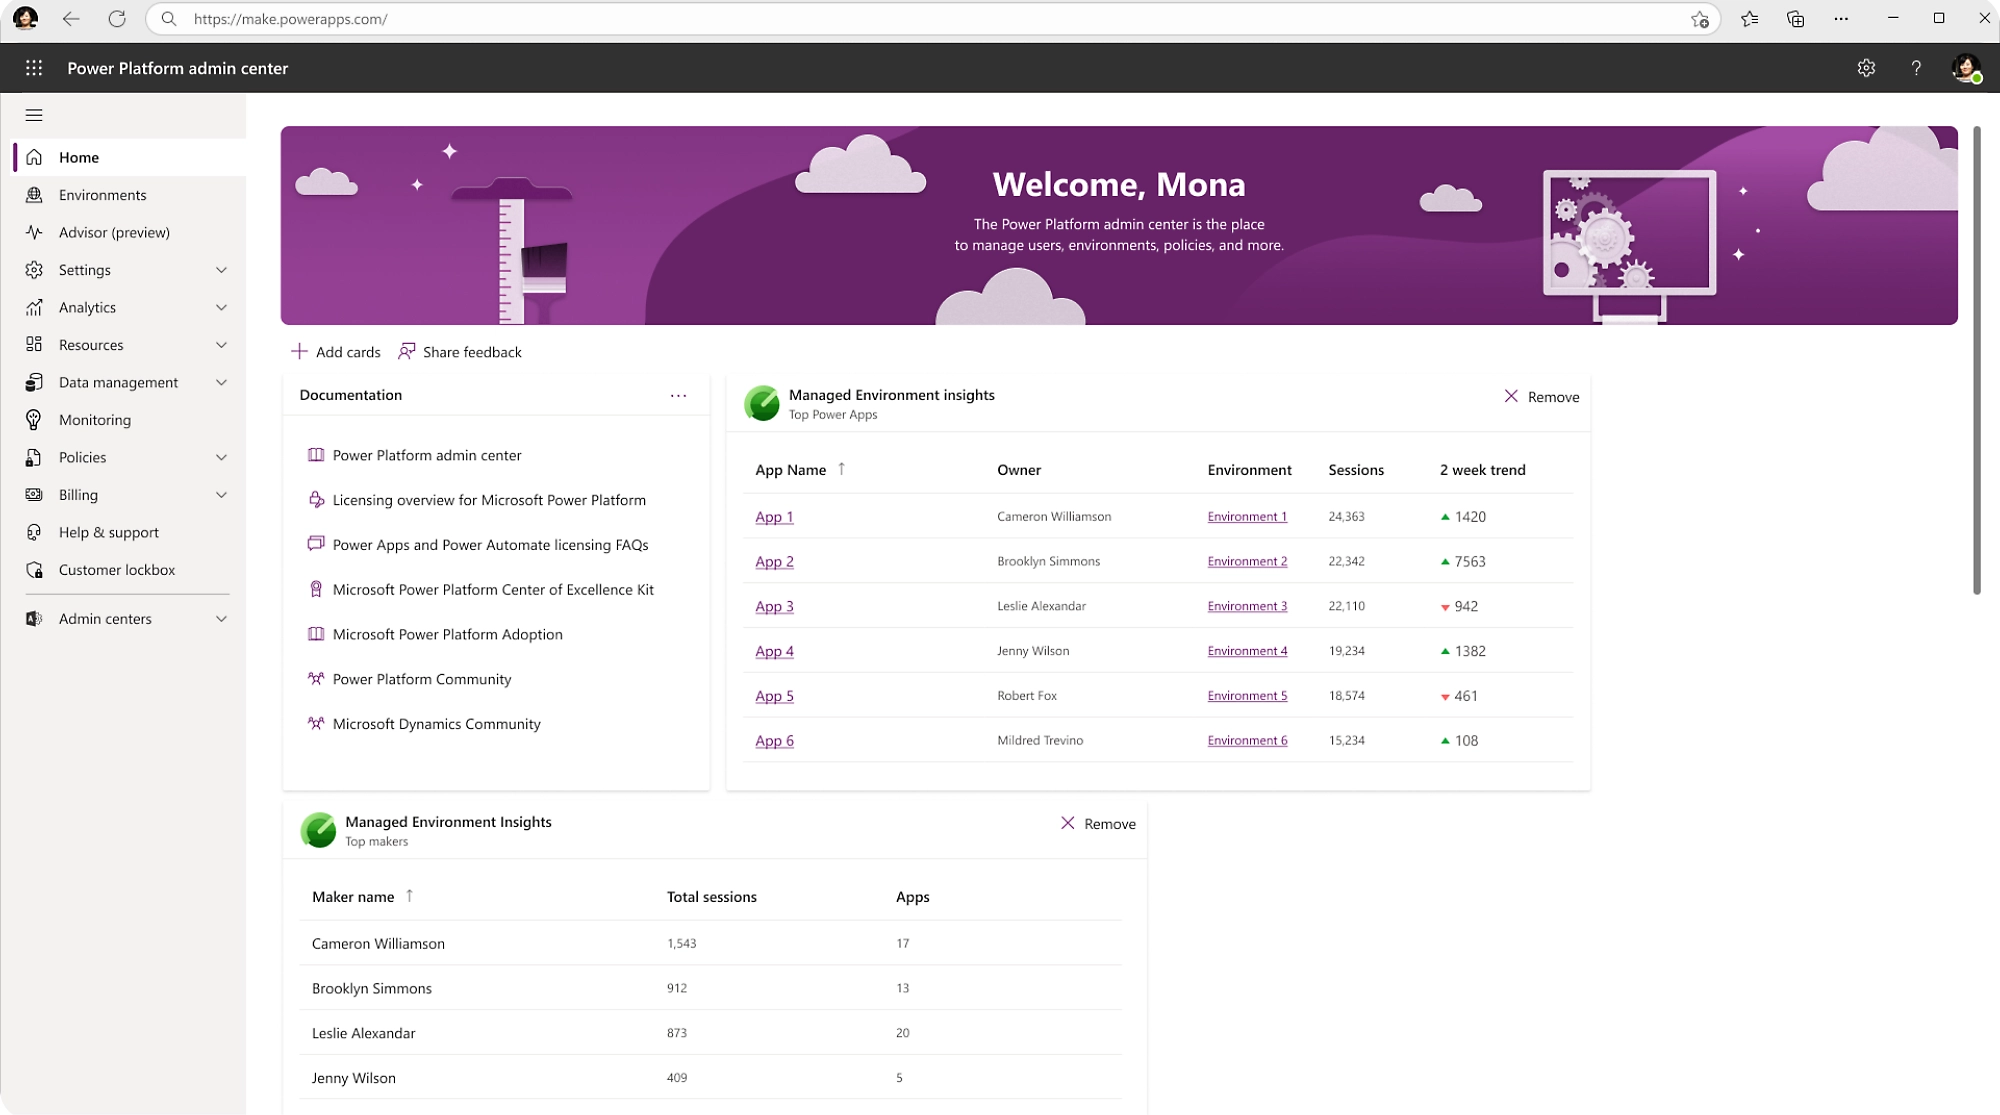Click the help question mark icon
2000x1115 pixels.
click(1916, 67)
